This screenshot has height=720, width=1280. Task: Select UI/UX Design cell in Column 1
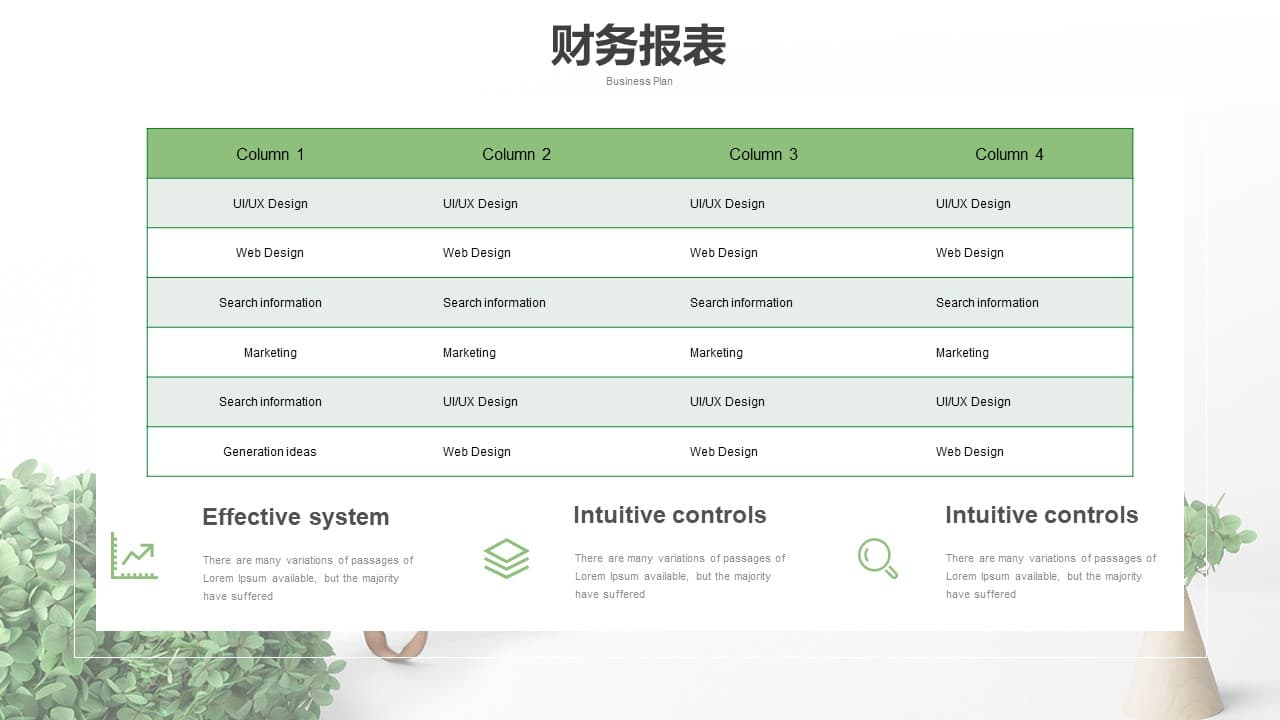point(270,204)
